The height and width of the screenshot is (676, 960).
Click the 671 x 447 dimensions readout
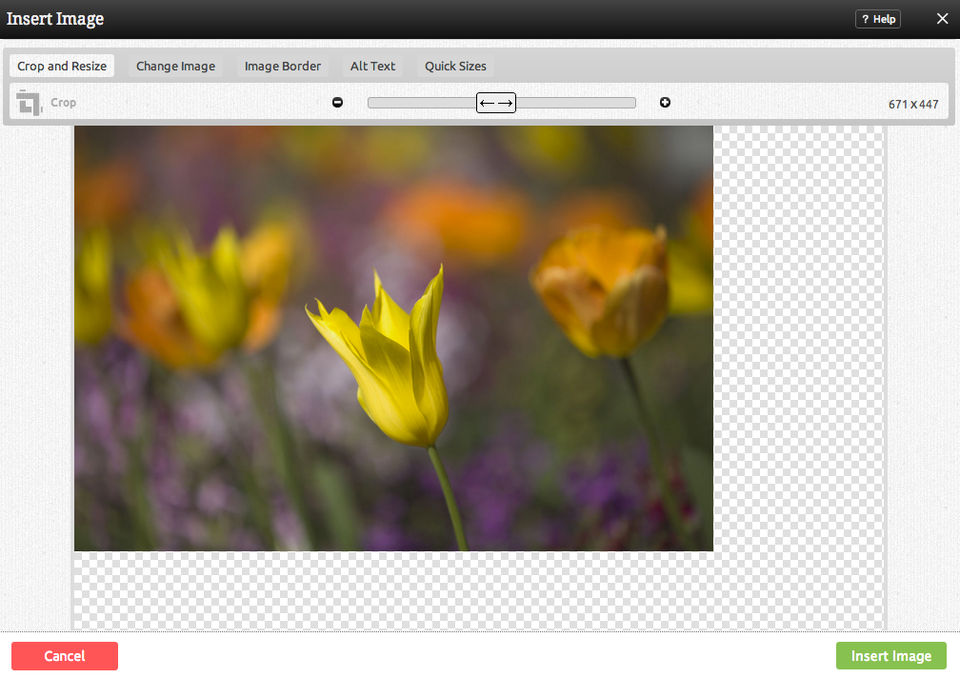913,104
